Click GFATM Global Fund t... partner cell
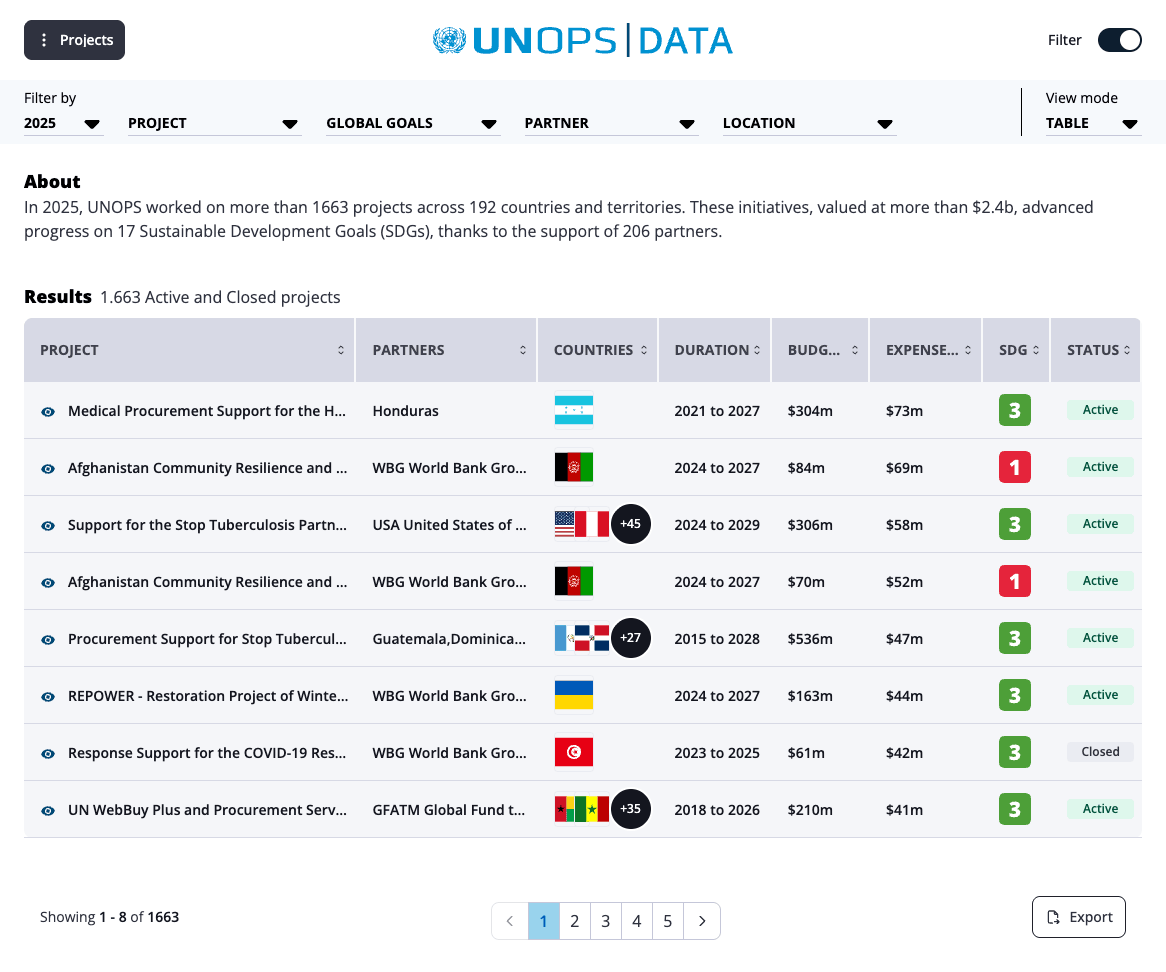This screenshot has height=972, width=1166. [448, 810]
